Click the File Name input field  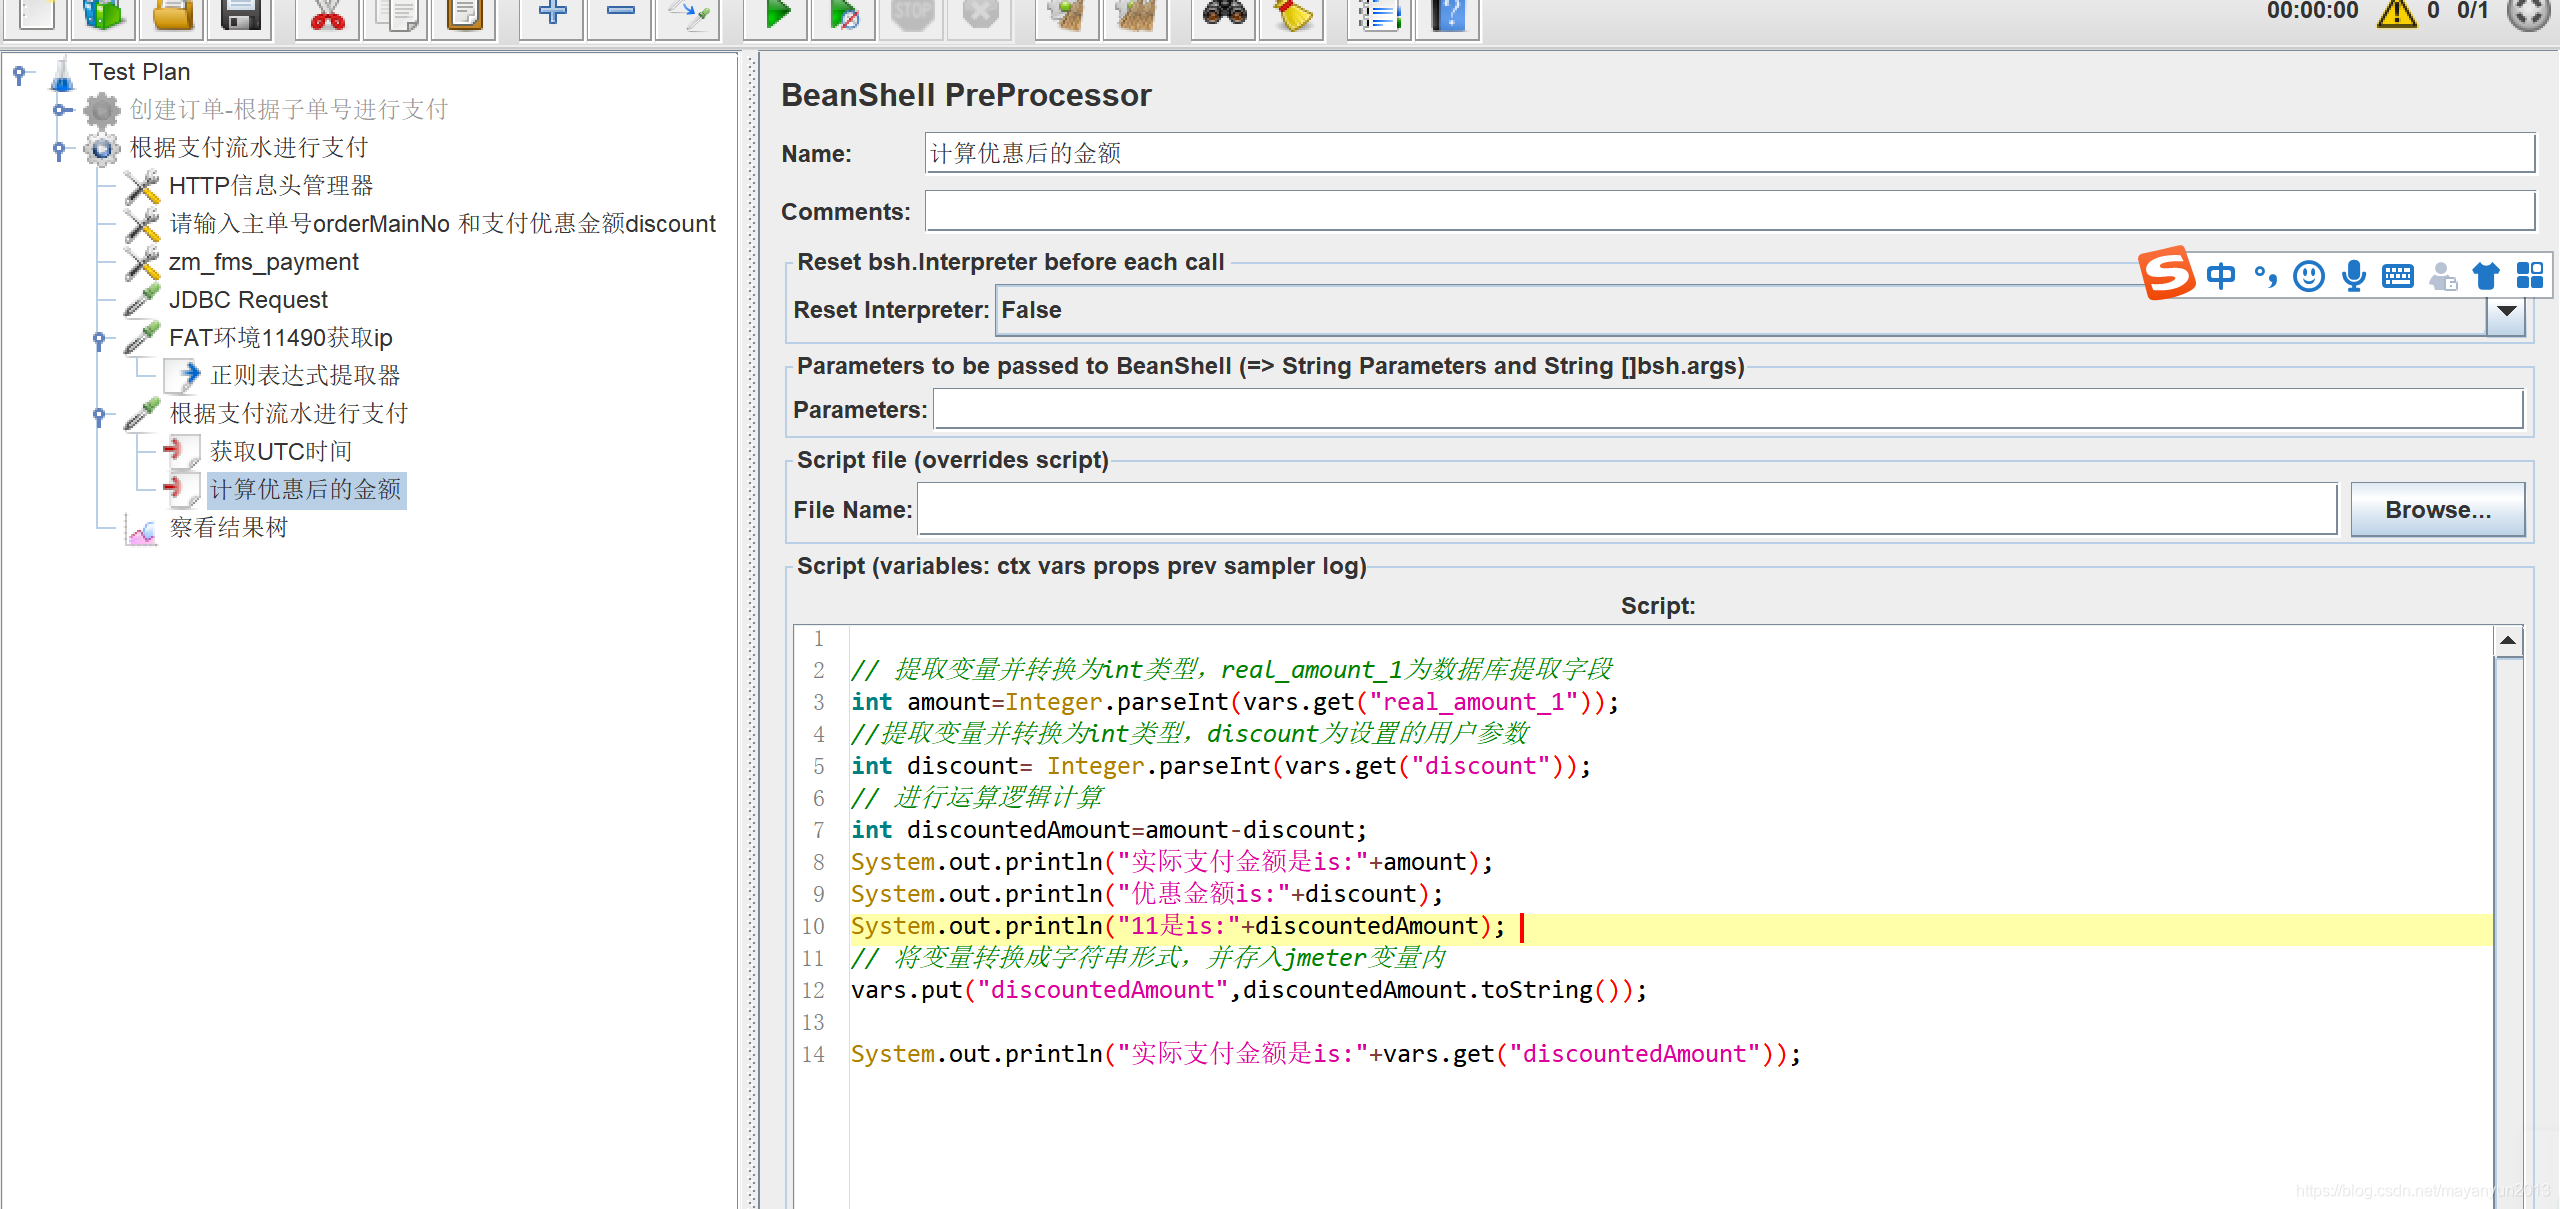point(1627,510)
